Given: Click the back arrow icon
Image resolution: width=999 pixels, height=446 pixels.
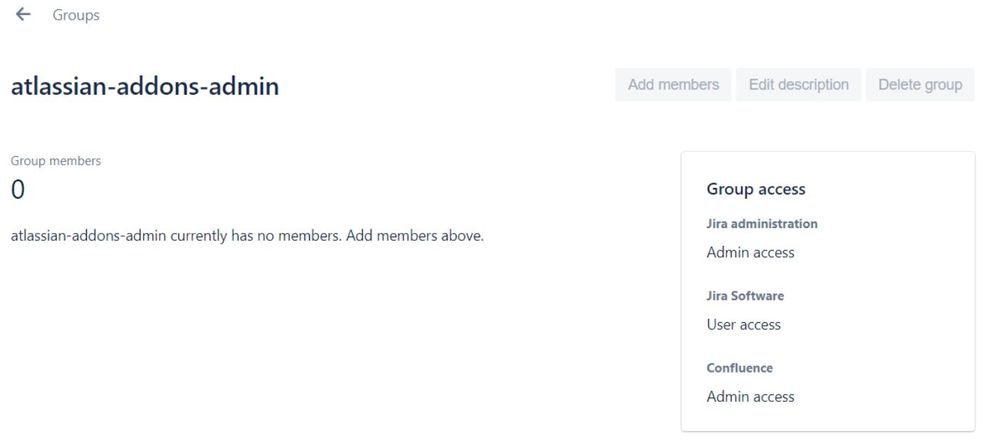Looking at the screenshot, I should tap(23, 15).
